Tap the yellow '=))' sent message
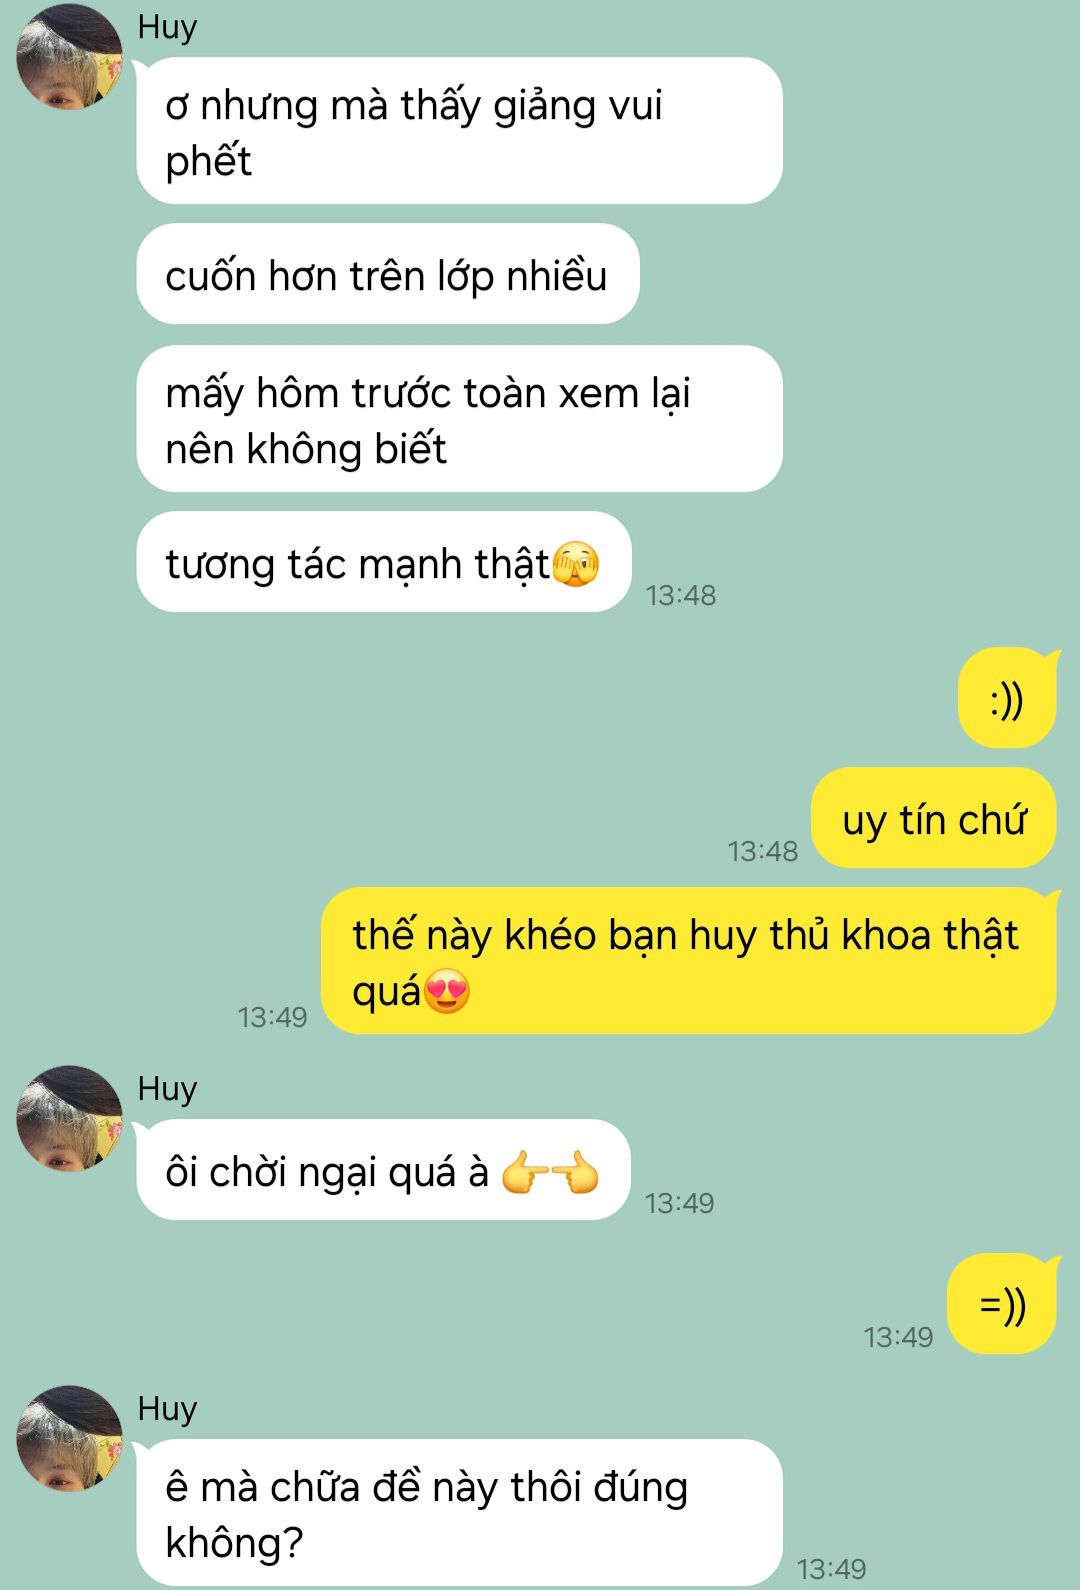This screenshot has height=1590, width=1080. tap(1002, 1304)
